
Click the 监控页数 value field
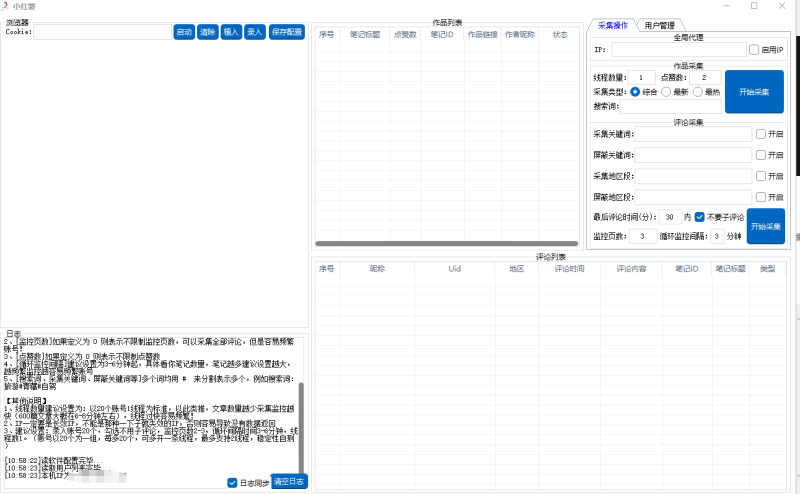pos(643,236)
